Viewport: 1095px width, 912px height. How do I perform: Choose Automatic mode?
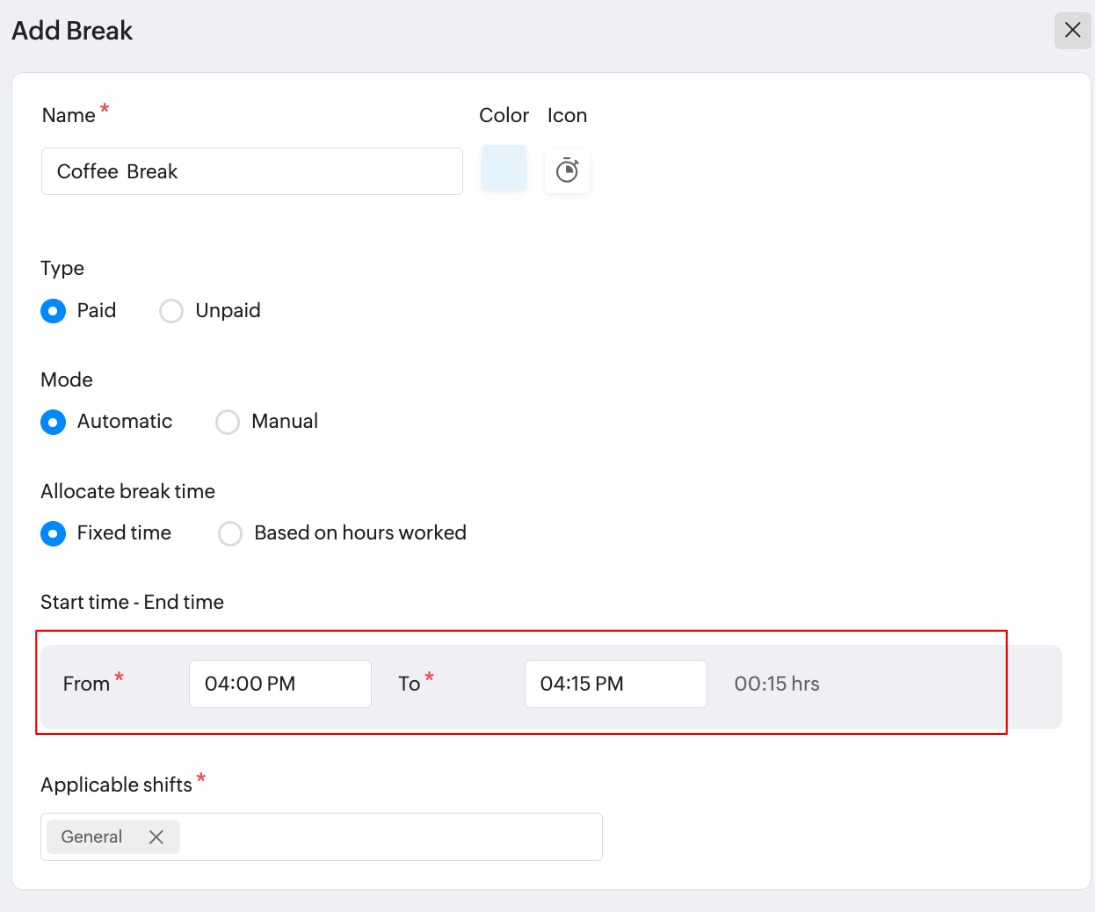54,422
